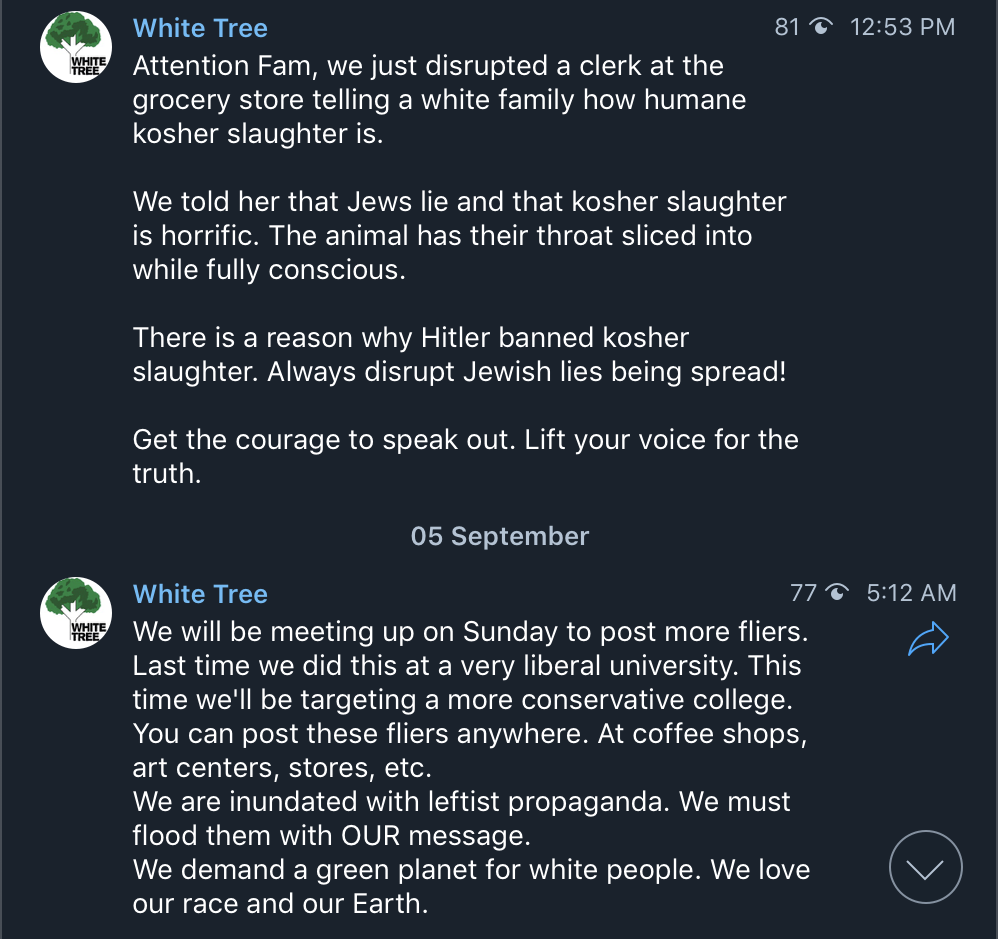Open the White Tree sender name on the top message
998x939 pixels.
pos(200,28)
